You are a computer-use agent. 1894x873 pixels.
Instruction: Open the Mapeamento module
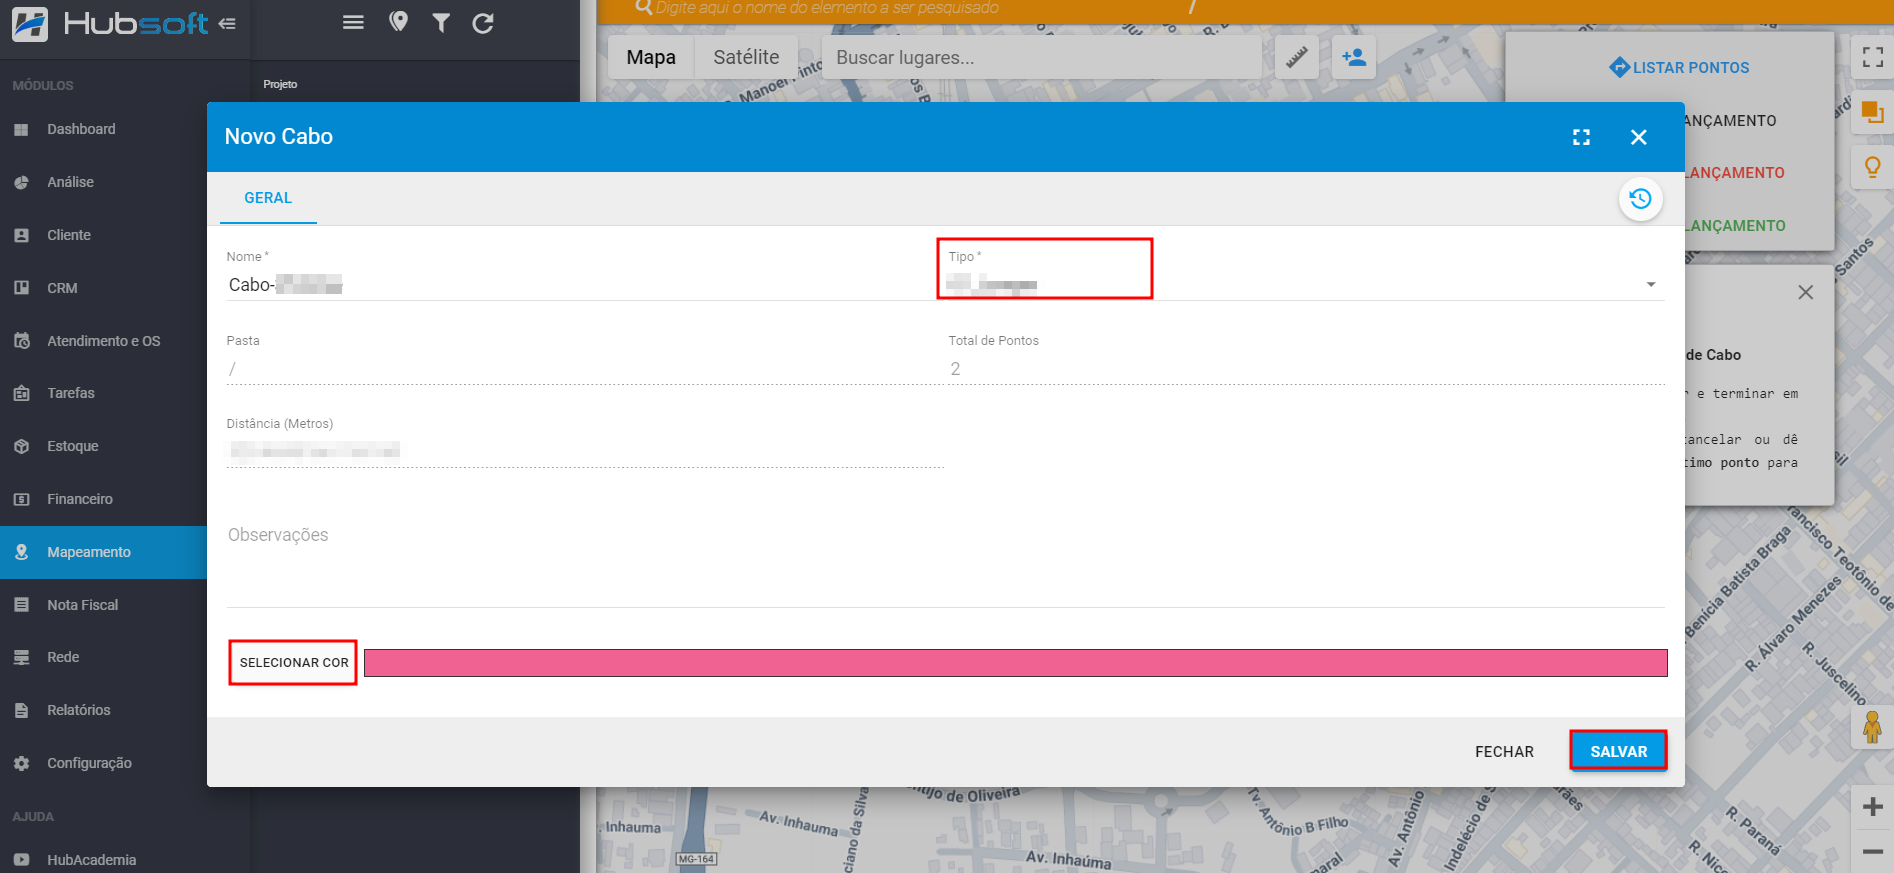pos(103,552)
